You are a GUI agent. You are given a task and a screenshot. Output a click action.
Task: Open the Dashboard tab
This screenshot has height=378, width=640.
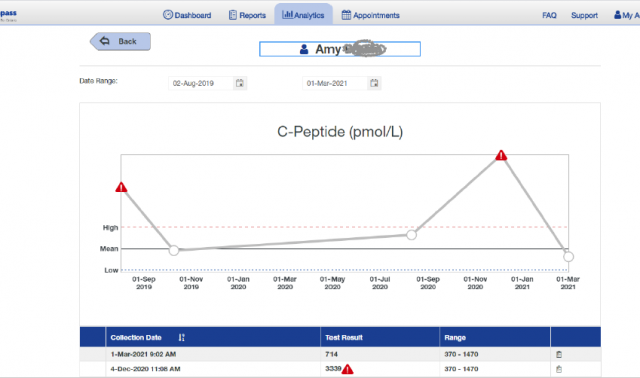[187, 15]
